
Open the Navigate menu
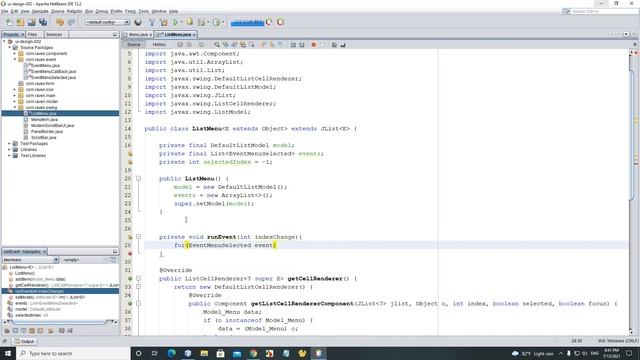[40, 11]
